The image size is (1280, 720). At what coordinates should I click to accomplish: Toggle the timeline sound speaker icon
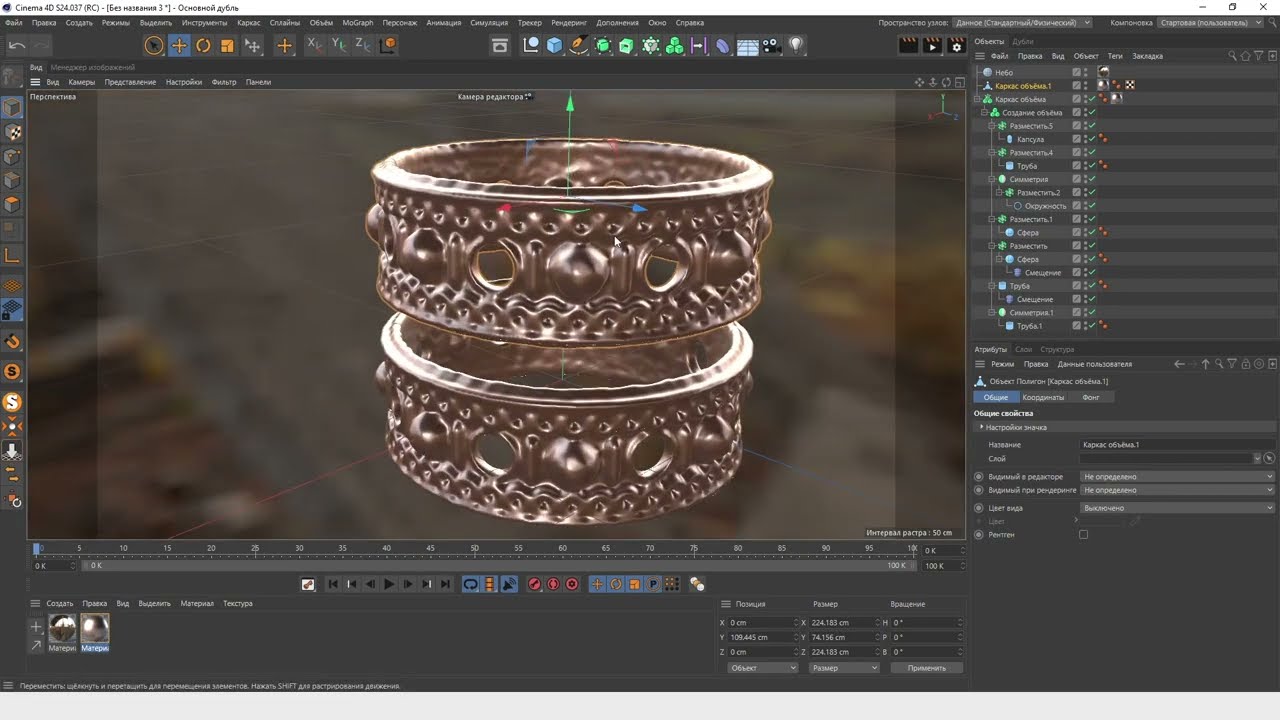[509, 584]
